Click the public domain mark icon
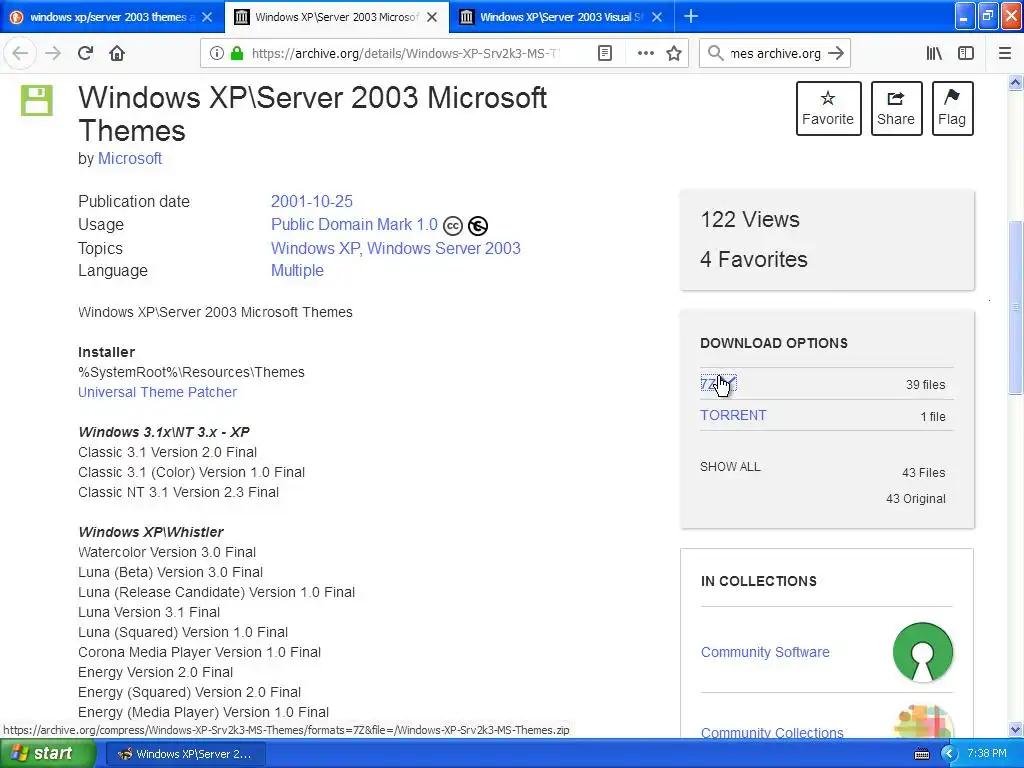Viewport: 1024px width, 768px height. tap(478, 226)
